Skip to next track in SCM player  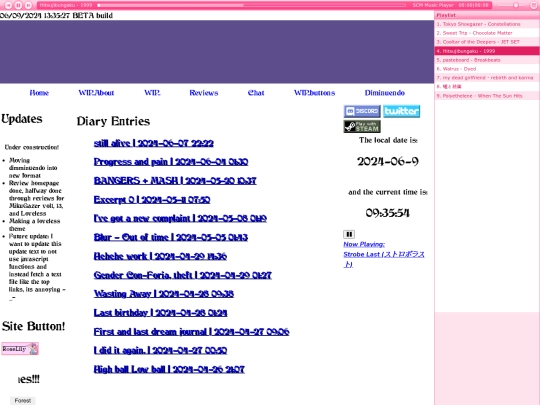click(29, 5)
